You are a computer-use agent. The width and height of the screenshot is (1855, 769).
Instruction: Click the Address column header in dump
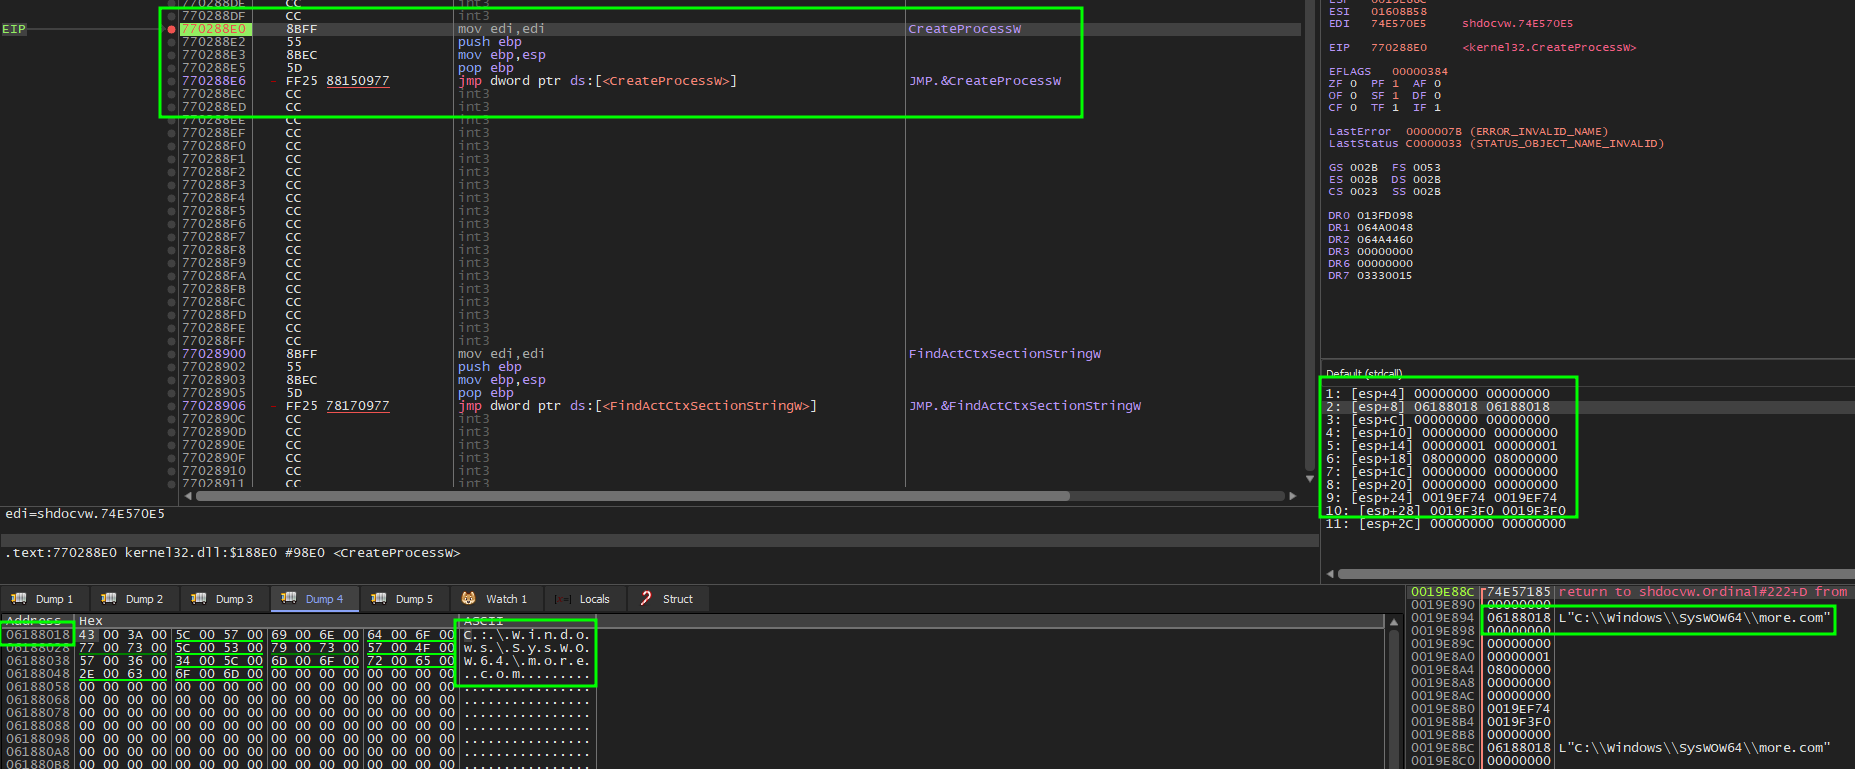tap(33, 621)
